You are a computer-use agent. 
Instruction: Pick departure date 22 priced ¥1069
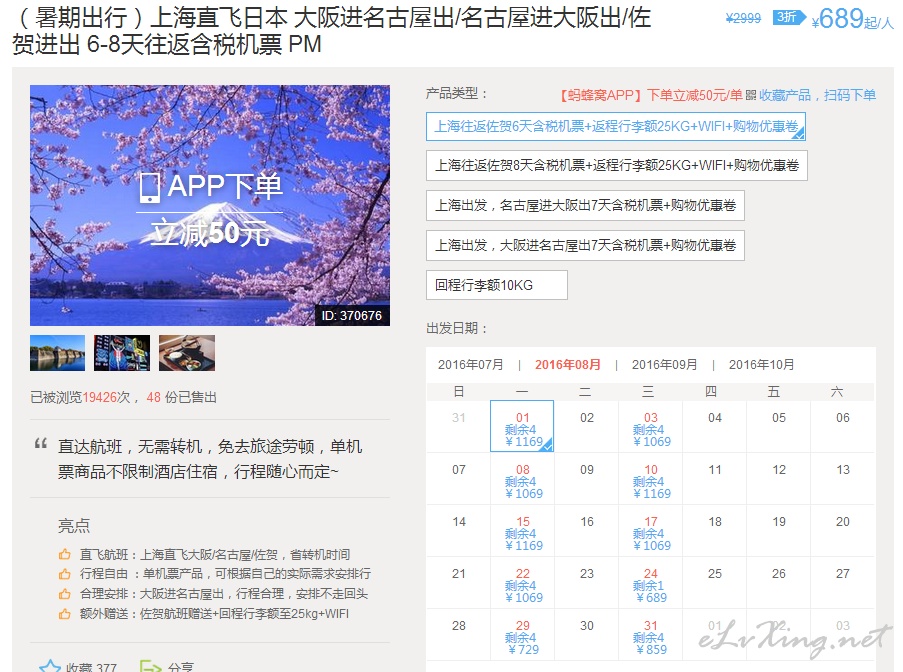point(522,582)
